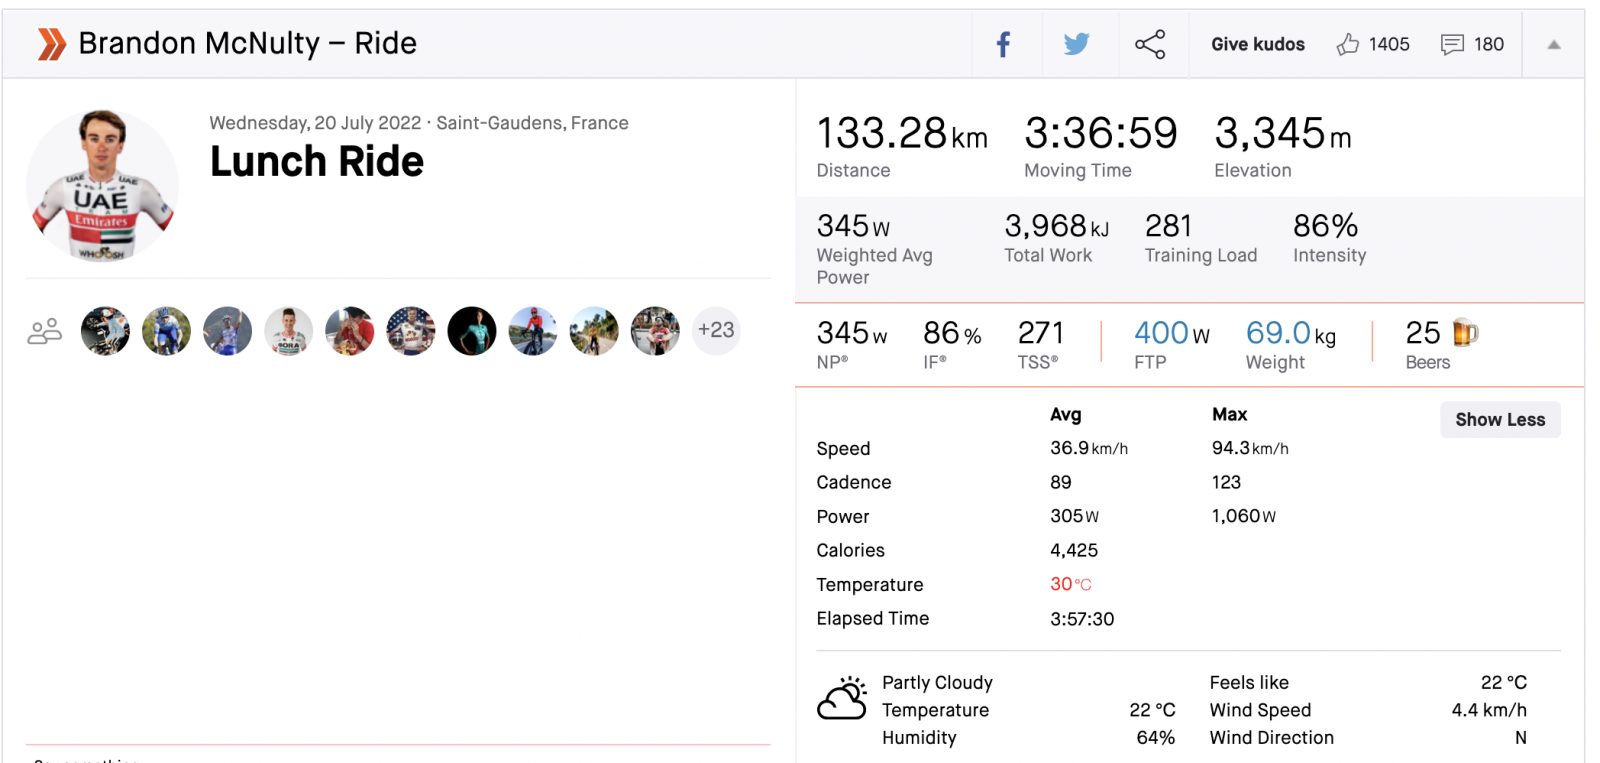
Task: Click the 123 max cadence value
Action: click(x=1226, y=482)
